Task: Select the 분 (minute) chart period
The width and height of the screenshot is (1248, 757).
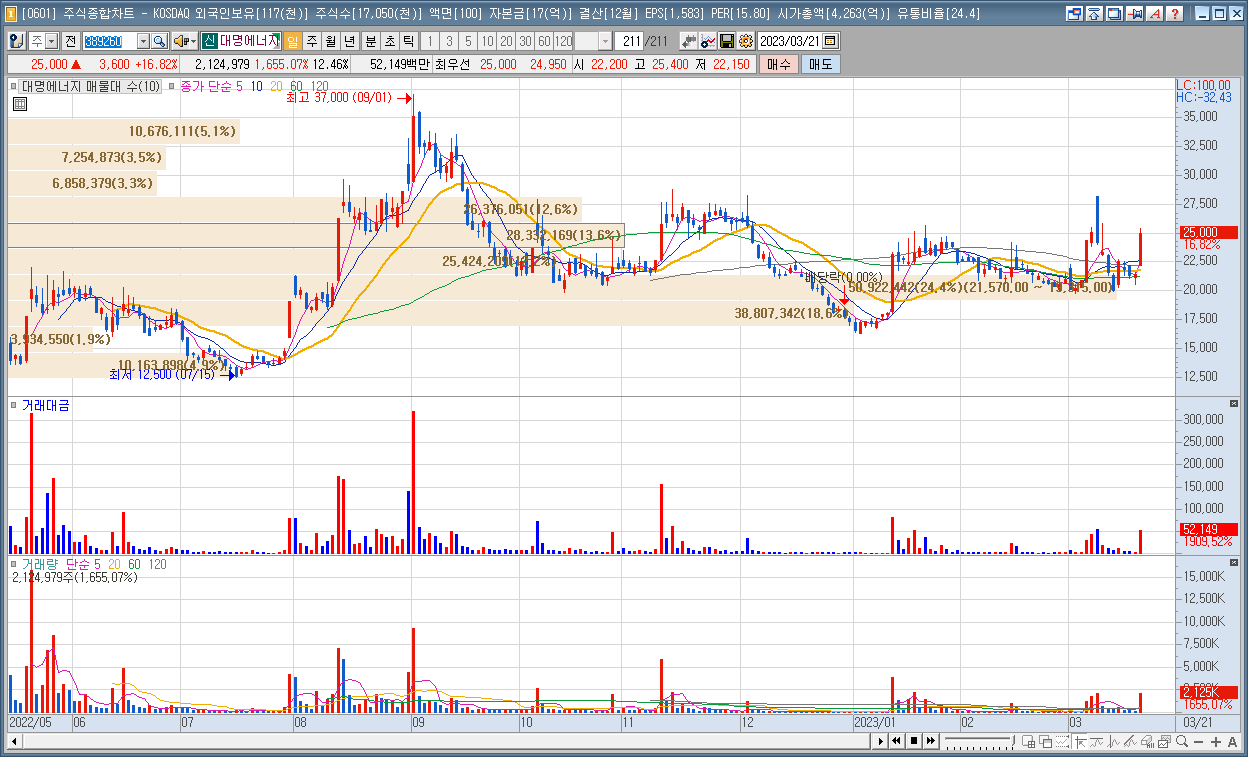Action: [x=370, y=41]
